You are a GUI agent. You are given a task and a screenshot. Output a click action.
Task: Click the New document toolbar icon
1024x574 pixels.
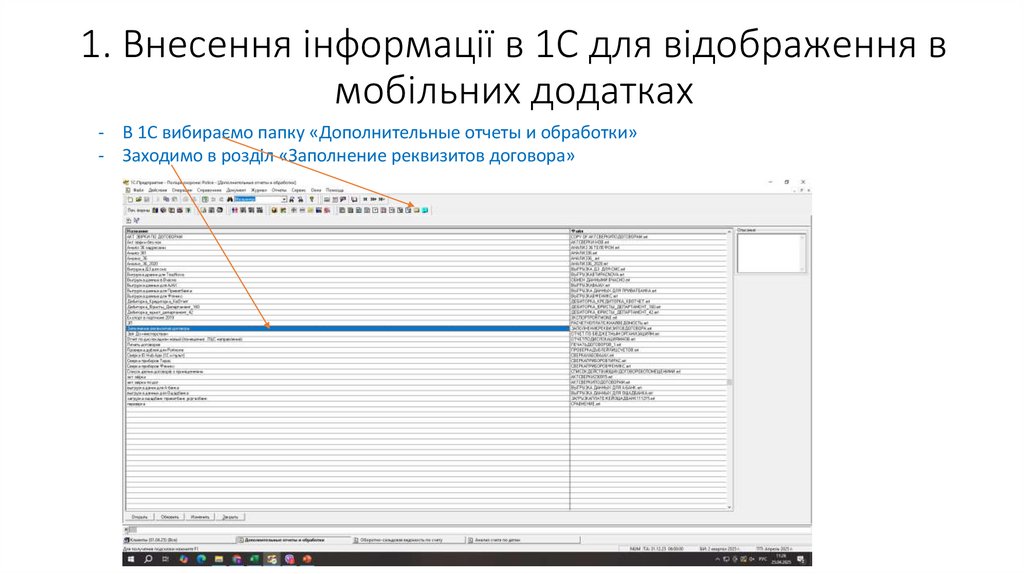pyautogui.click(x=131, y=199)
